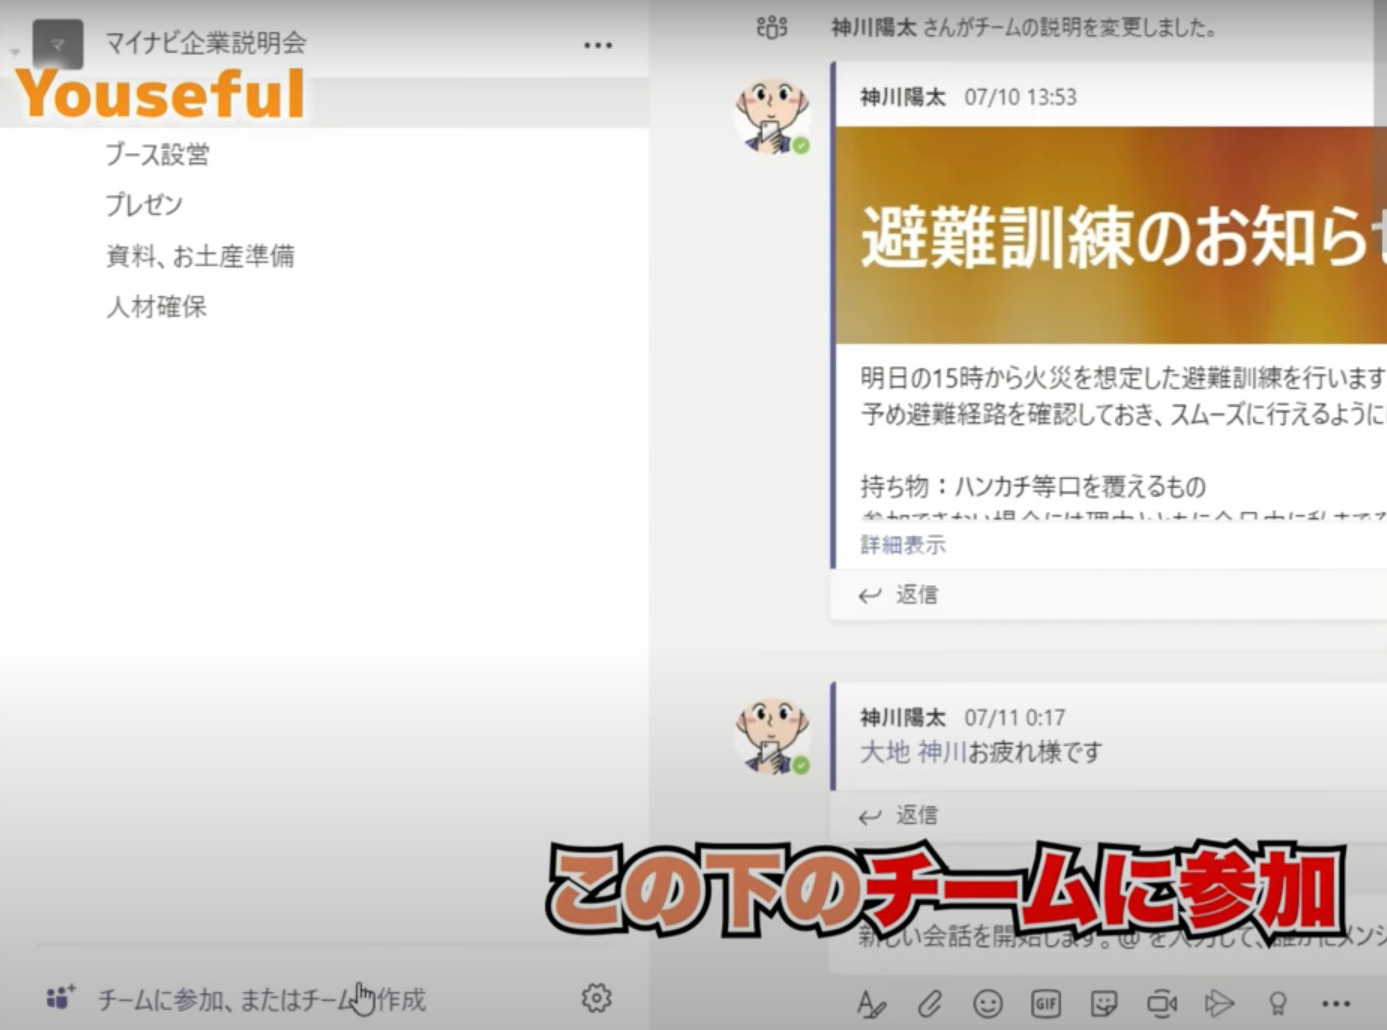This screenshot has width=1387, height=1030.
Task: Click the new conversation input field
Action: tap(1108, 937)
